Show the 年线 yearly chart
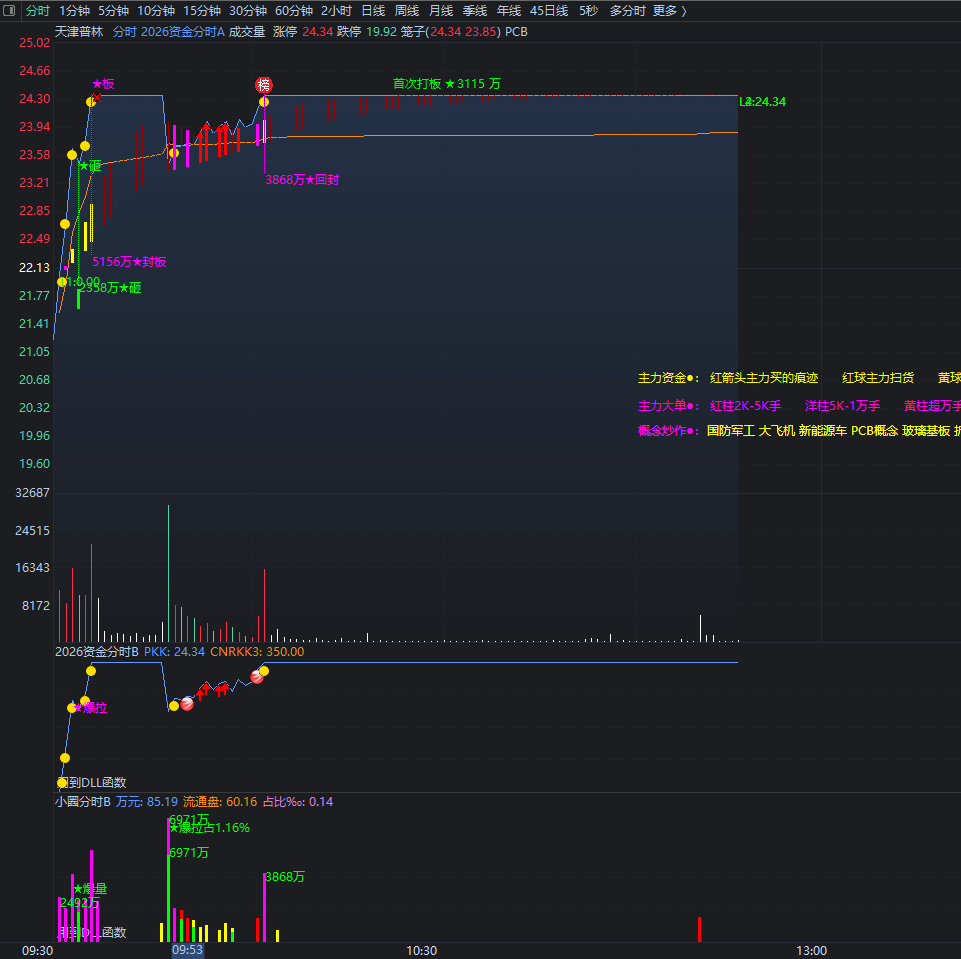 (509, 10)
